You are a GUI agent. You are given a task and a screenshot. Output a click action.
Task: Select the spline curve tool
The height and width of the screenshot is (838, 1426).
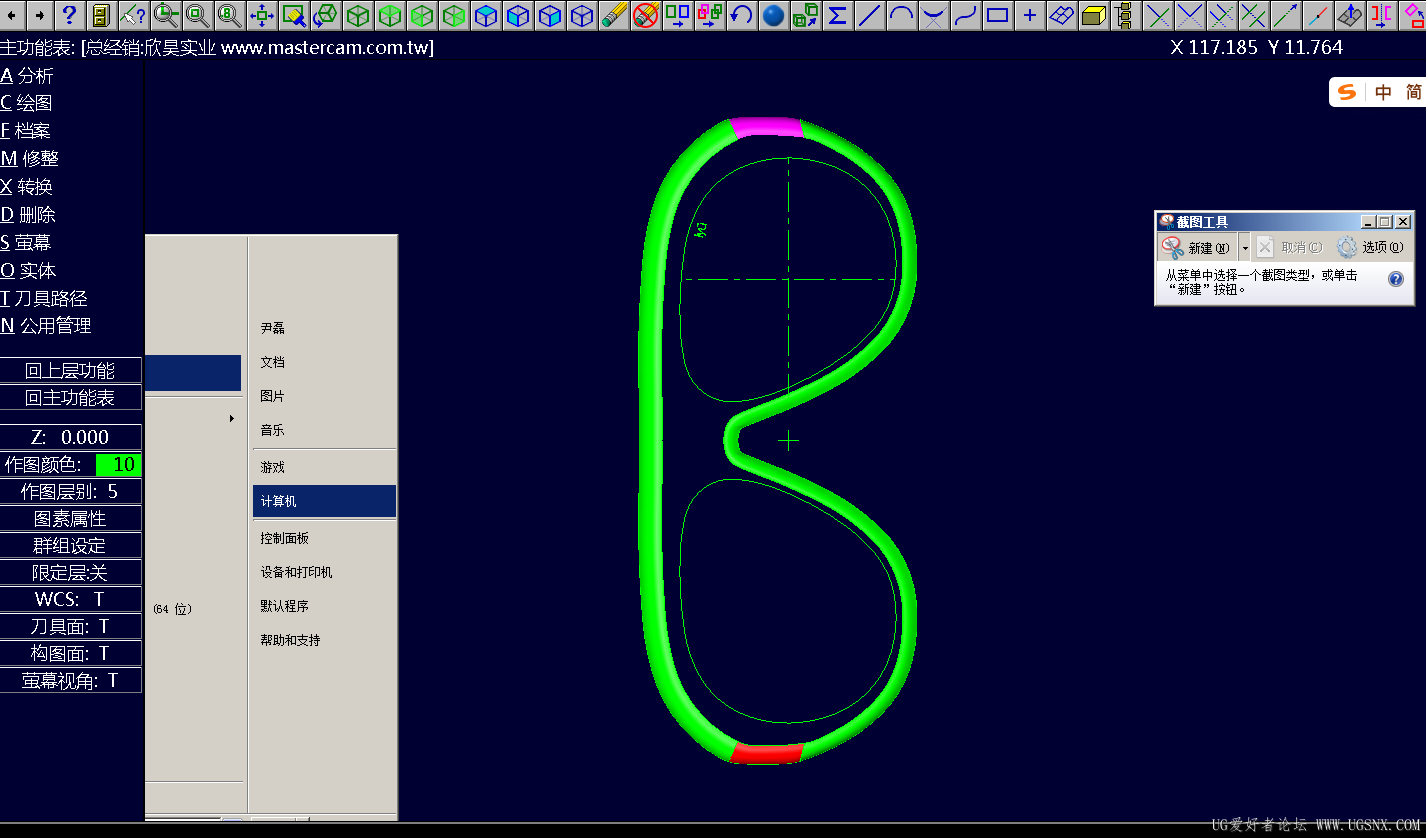966,15
